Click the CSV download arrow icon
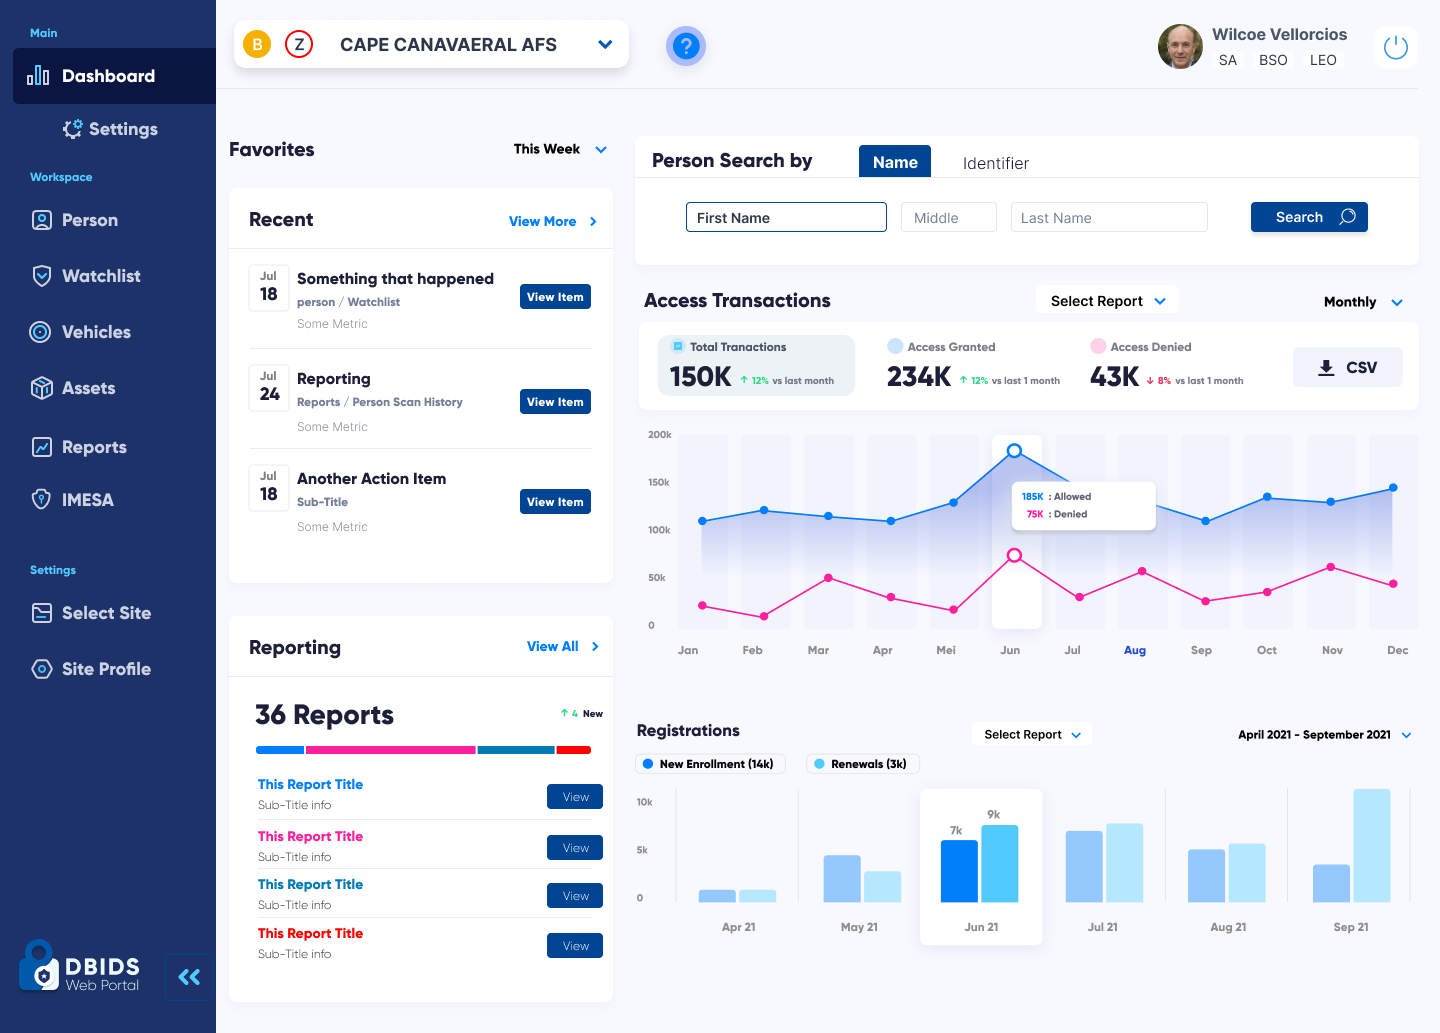The height and width of the screenshot is (1033, 1440). click(x=1326, y=367)
